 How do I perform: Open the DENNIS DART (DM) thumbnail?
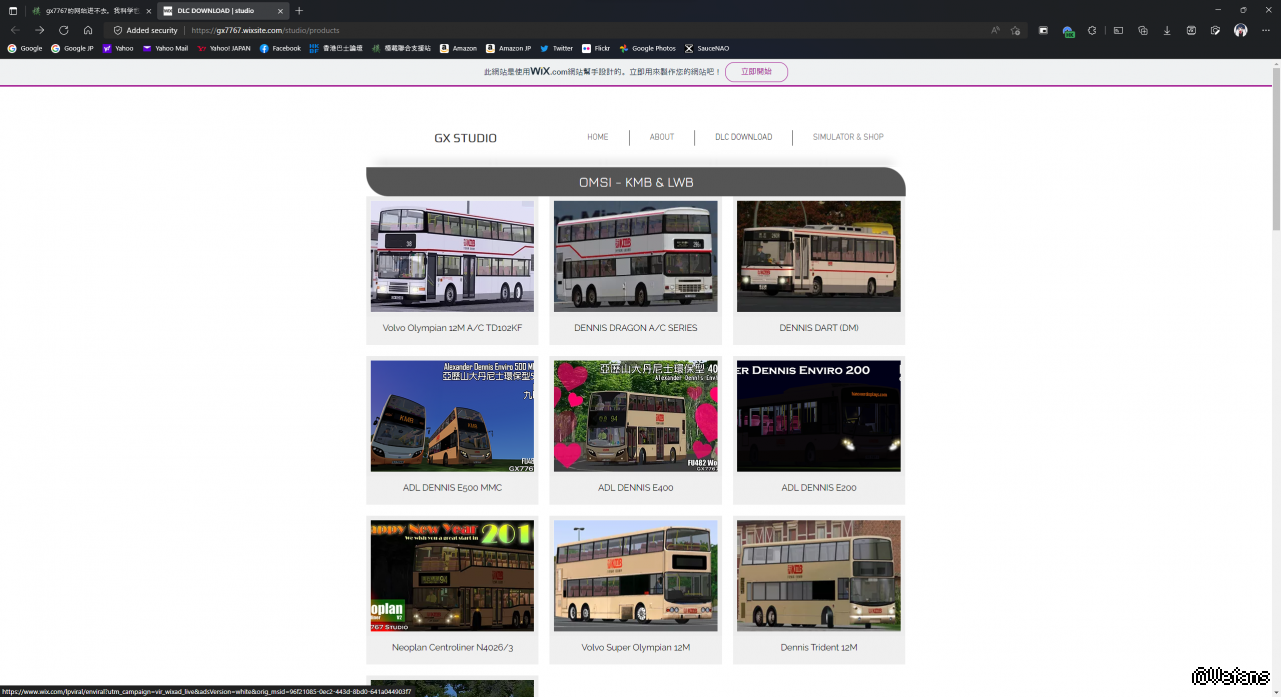click(818, 256)
